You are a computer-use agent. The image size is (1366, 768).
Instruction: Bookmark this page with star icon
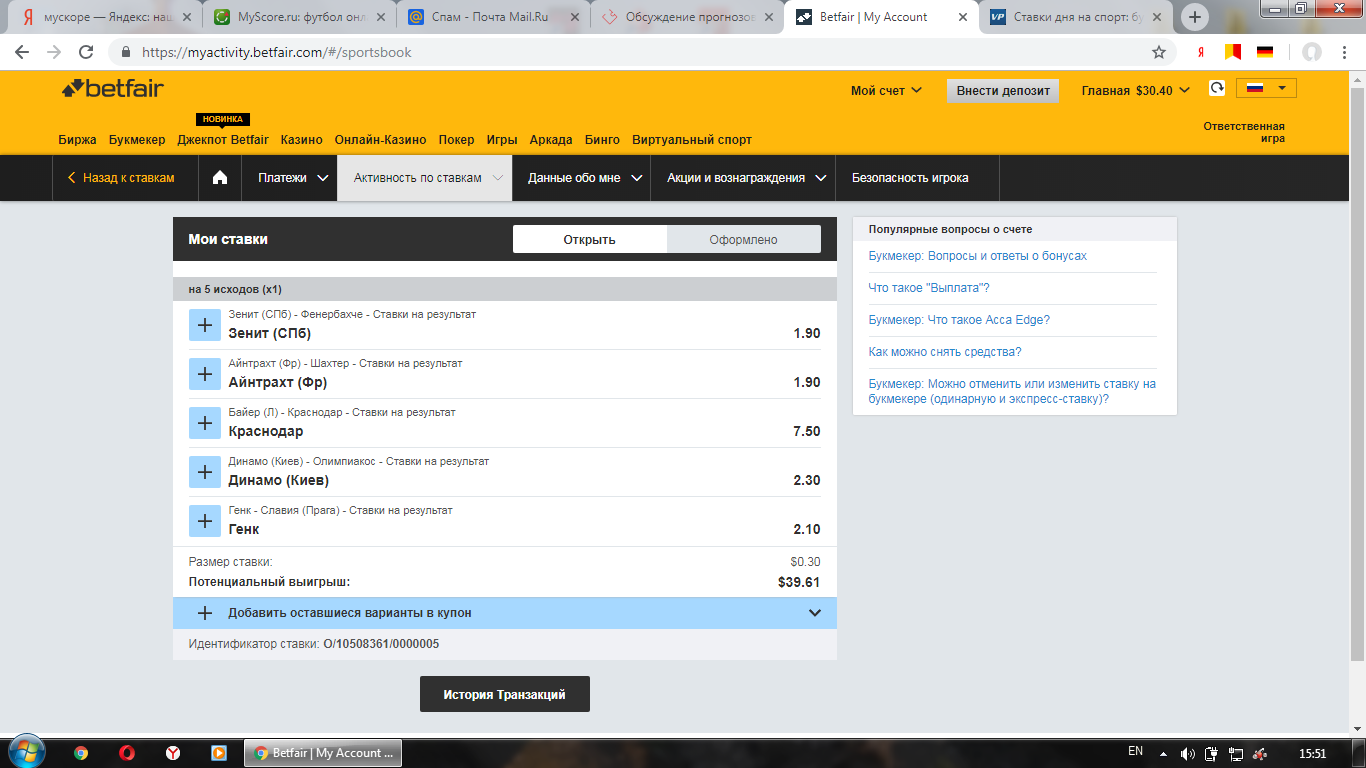coord(1159,52)
